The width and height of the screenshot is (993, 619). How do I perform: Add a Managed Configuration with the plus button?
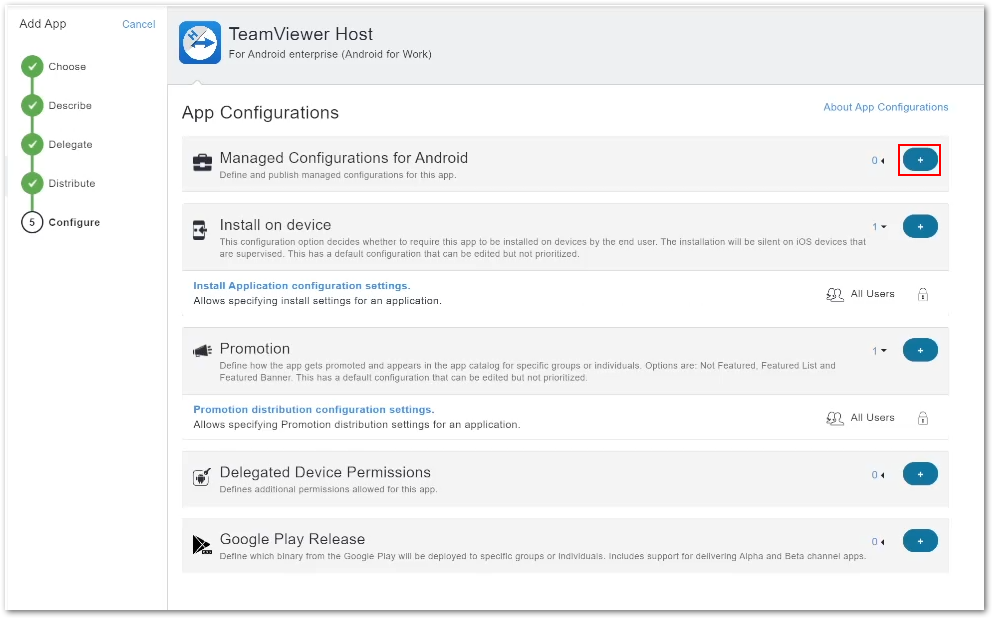pos(919,159)
